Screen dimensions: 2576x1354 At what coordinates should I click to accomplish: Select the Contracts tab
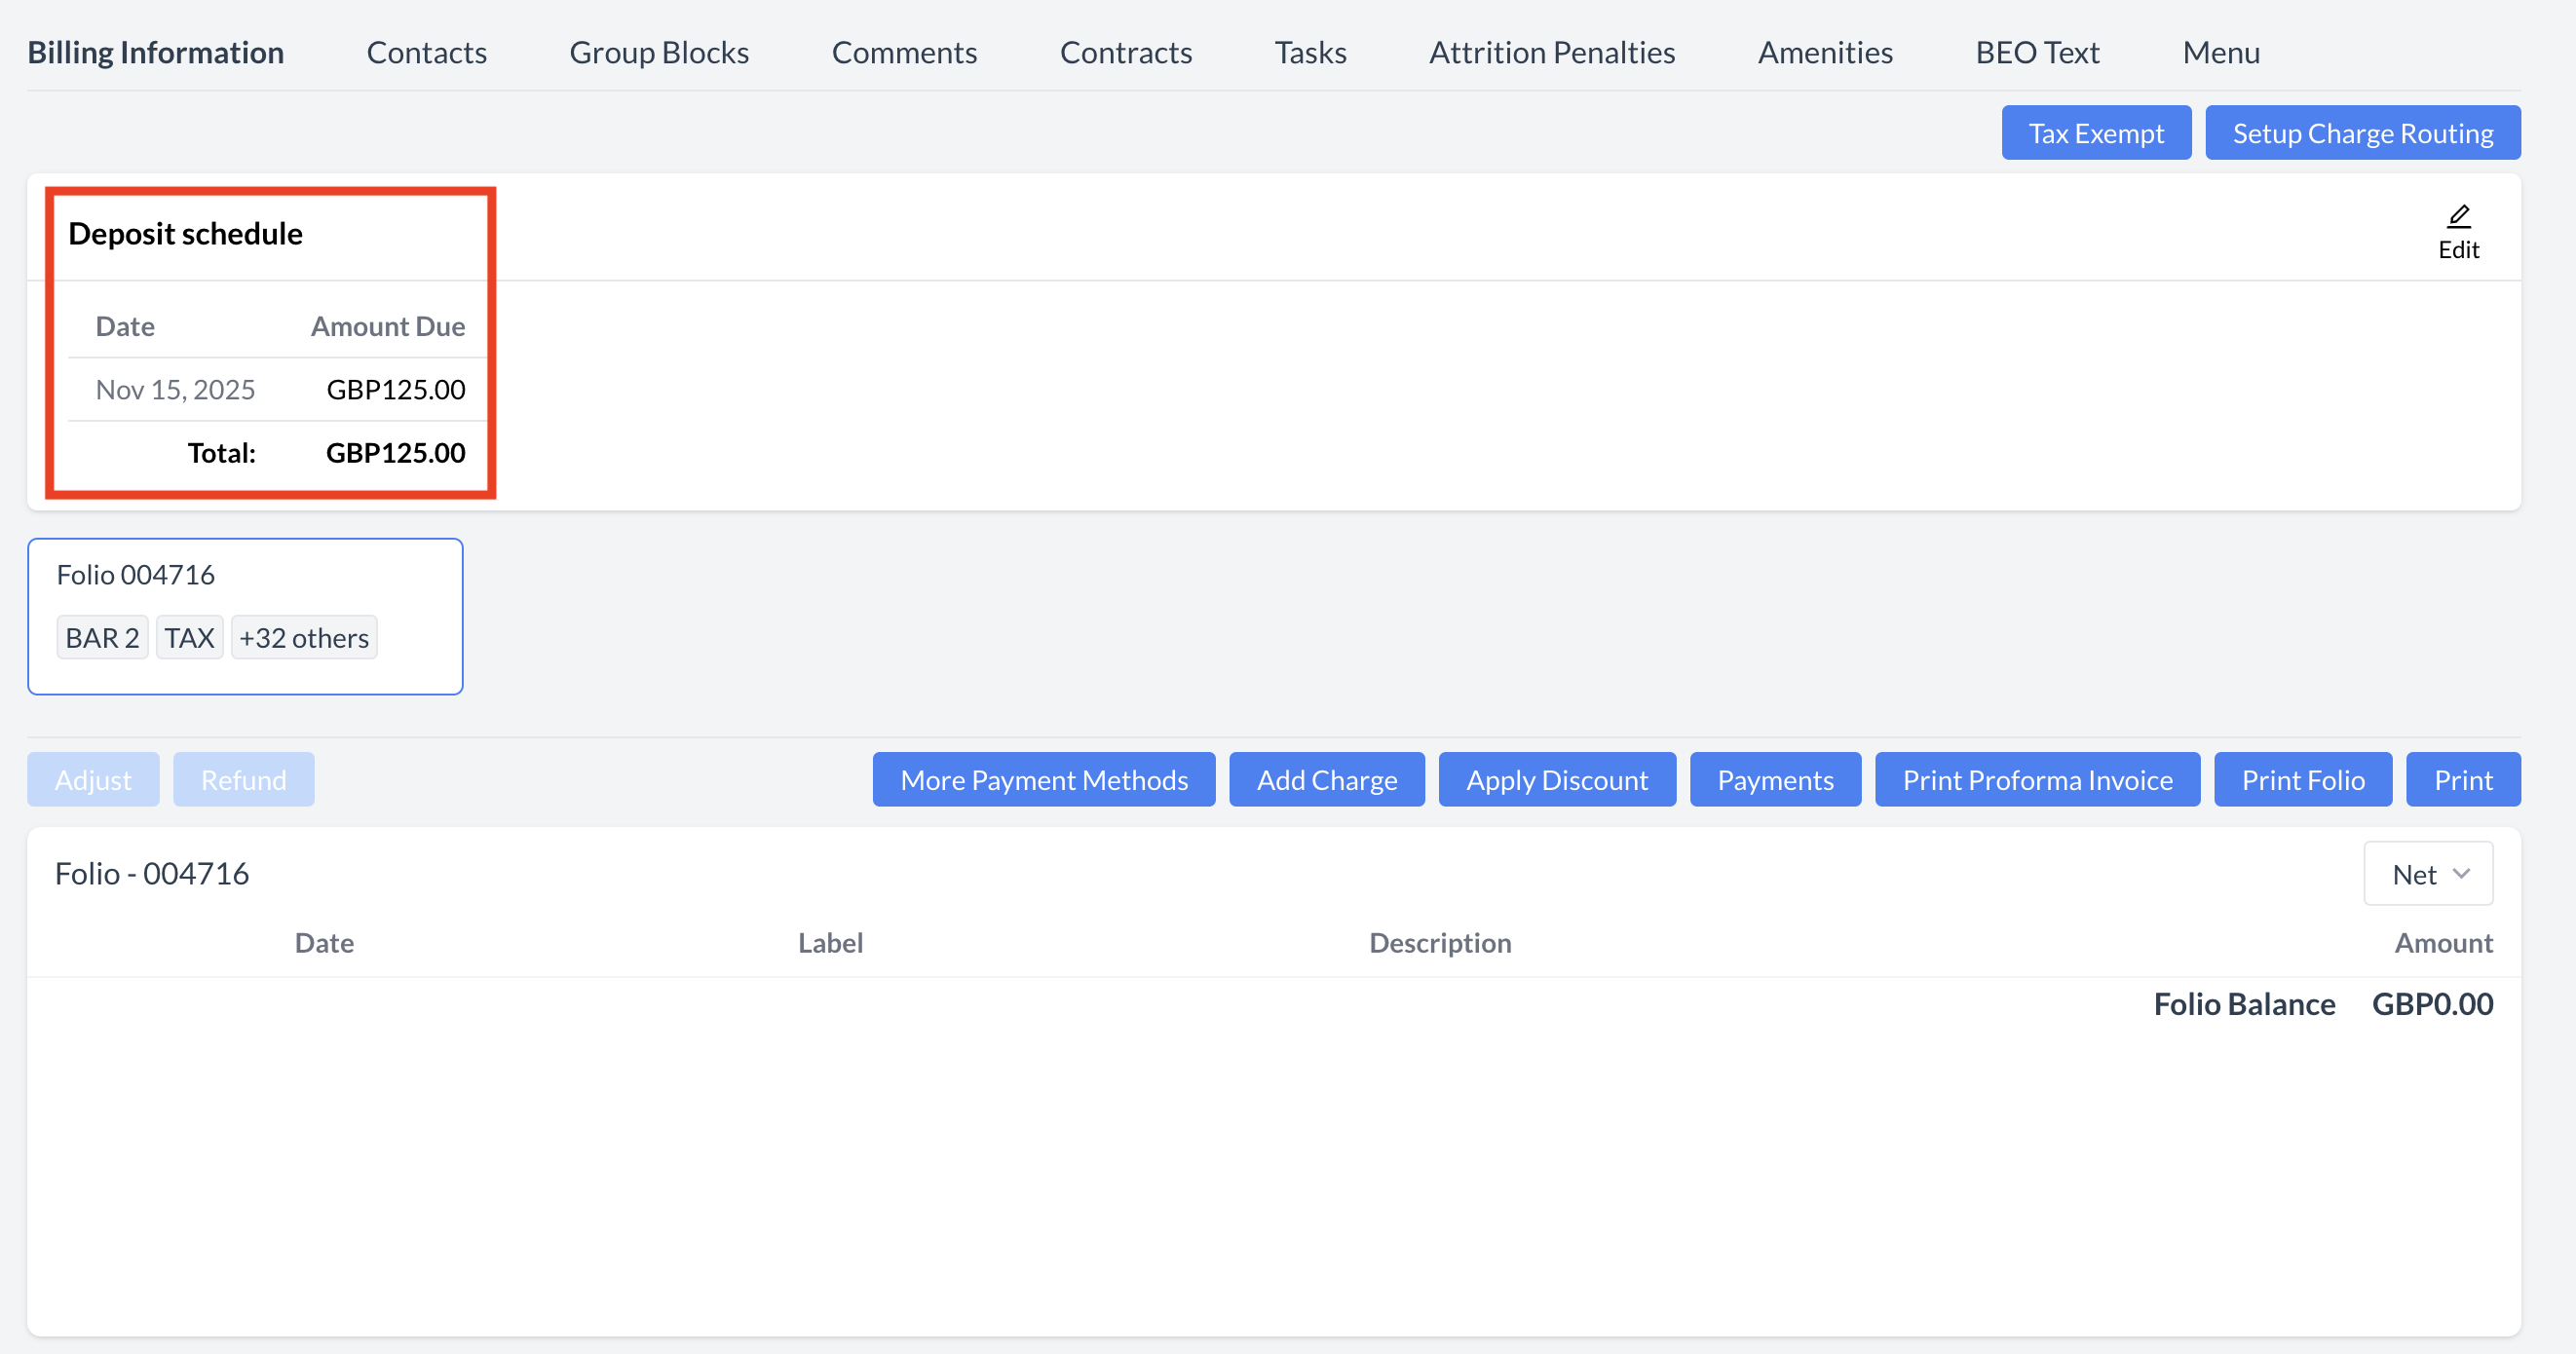pos(1125,52)
